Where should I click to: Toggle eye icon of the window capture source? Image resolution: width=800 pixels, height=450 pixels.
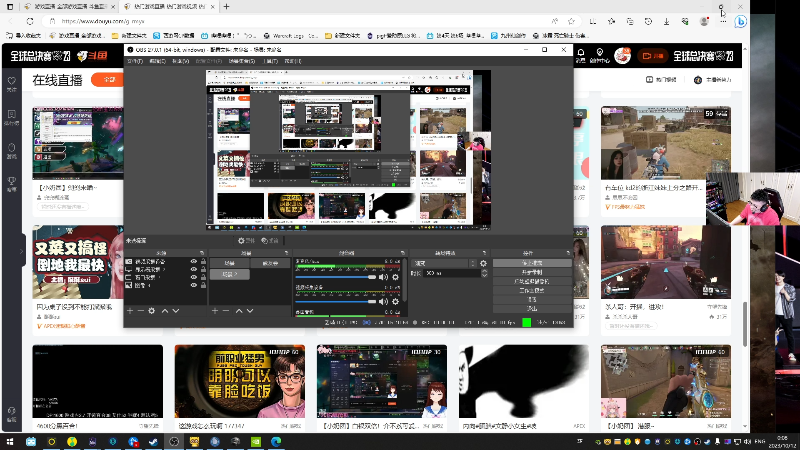pos(193,278)
